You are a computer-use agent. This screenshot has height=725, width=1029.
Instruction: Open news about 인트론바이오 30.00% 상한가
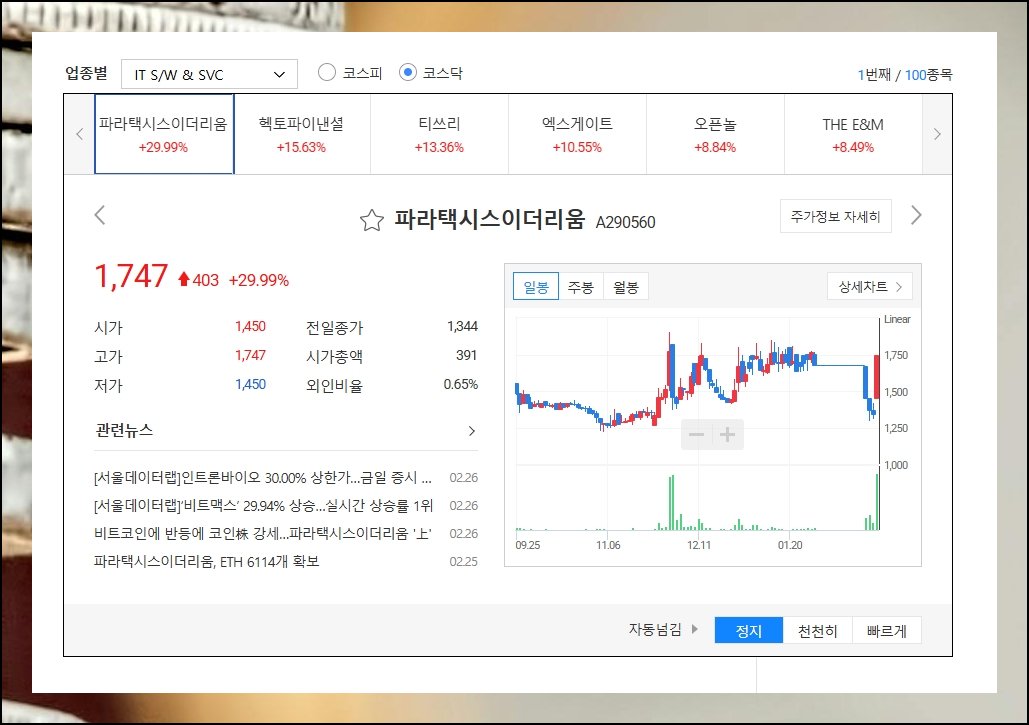[x=263, y=478]
